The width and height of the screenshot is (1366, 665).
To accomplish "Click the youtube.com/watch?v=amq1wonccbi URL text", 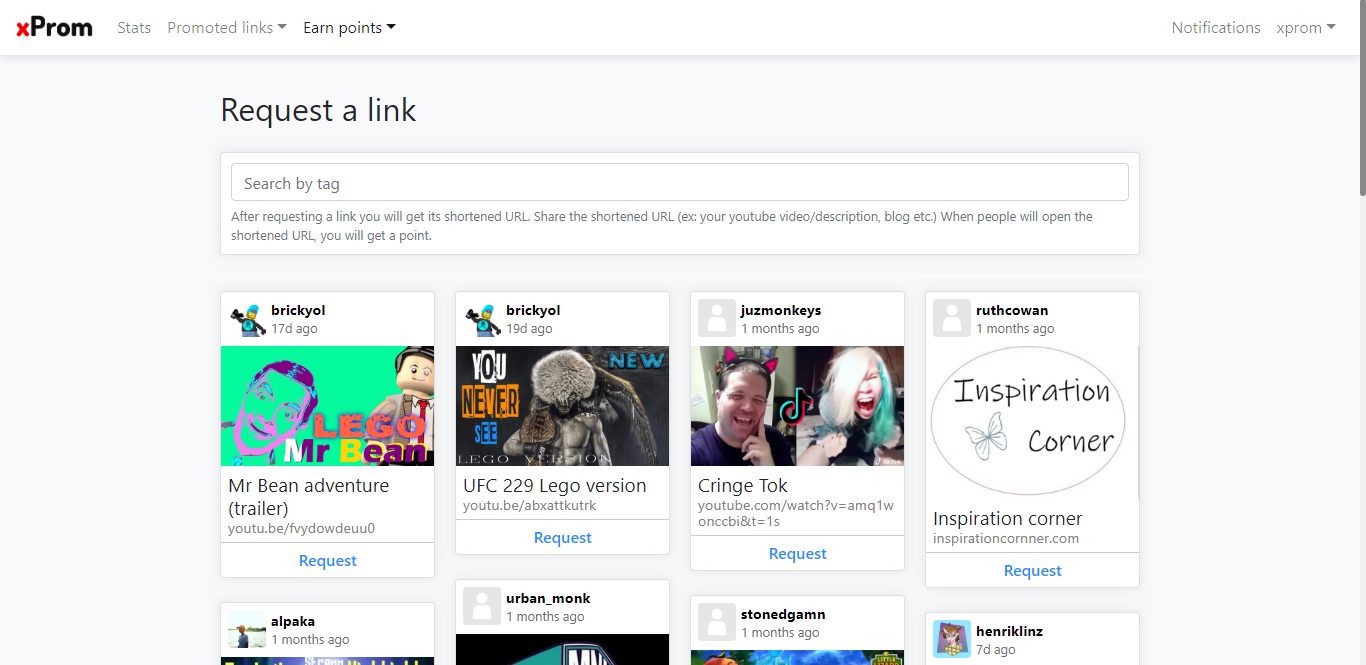I will [796, 513].
